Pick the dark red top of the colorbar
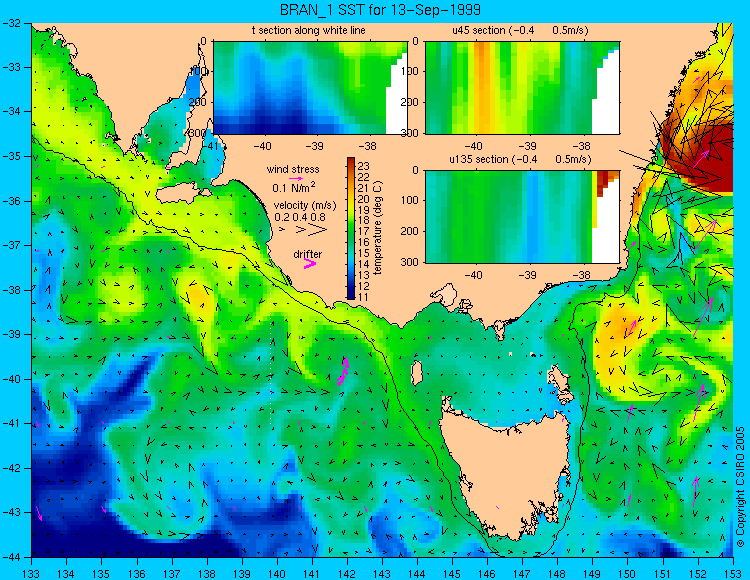 coord(351,162)
